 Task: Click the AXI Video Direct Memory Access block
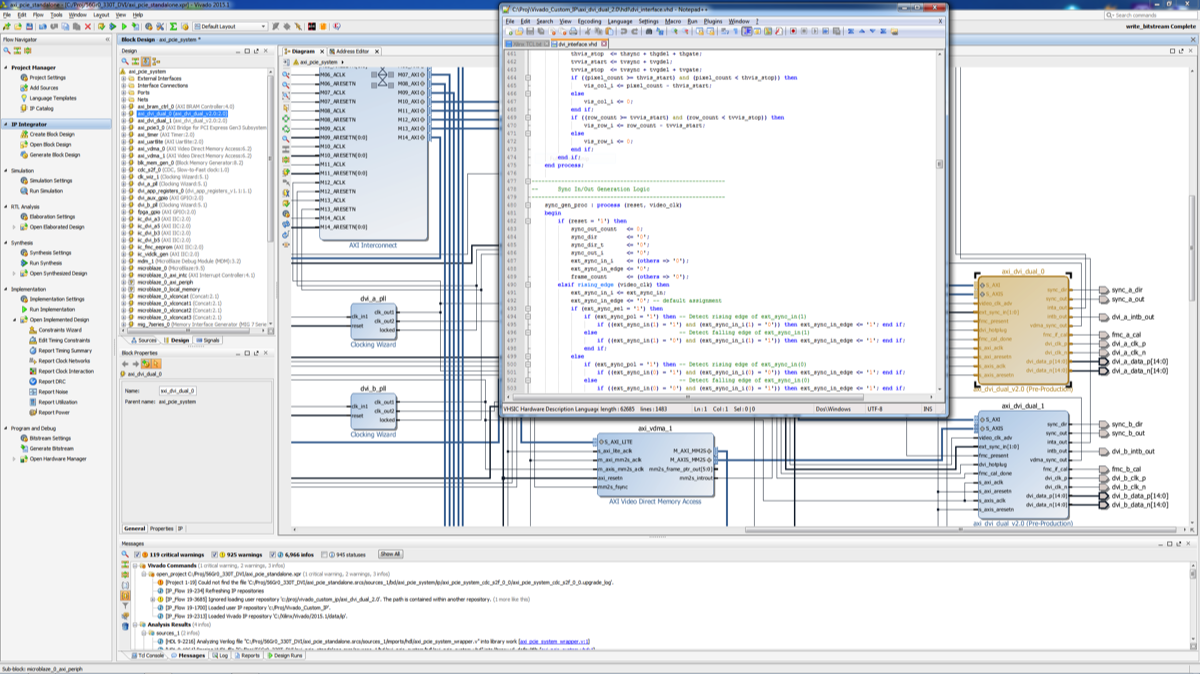click(x=657, y=464)
